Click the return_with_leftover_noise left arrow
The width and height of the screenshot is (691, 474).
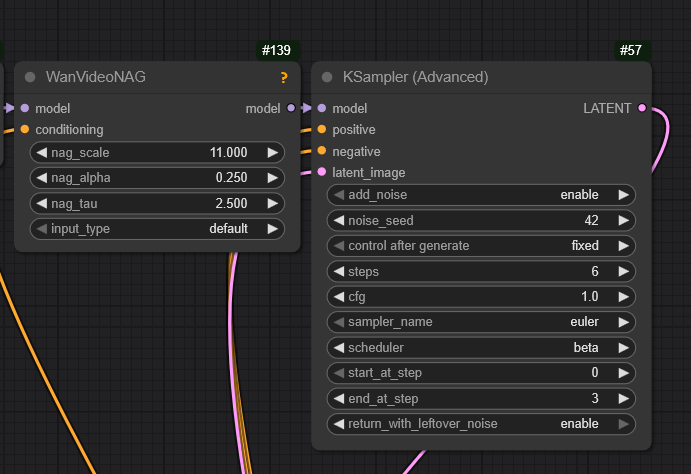pos(339,424)
